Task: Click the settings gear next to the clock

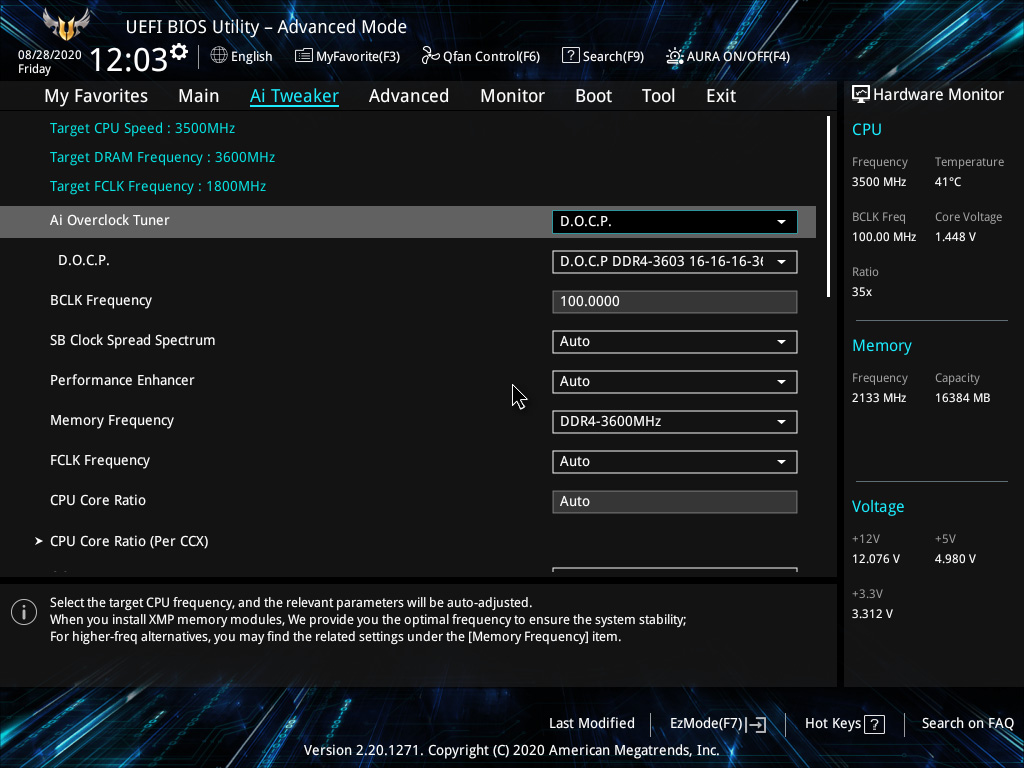Action: point(179,52)
